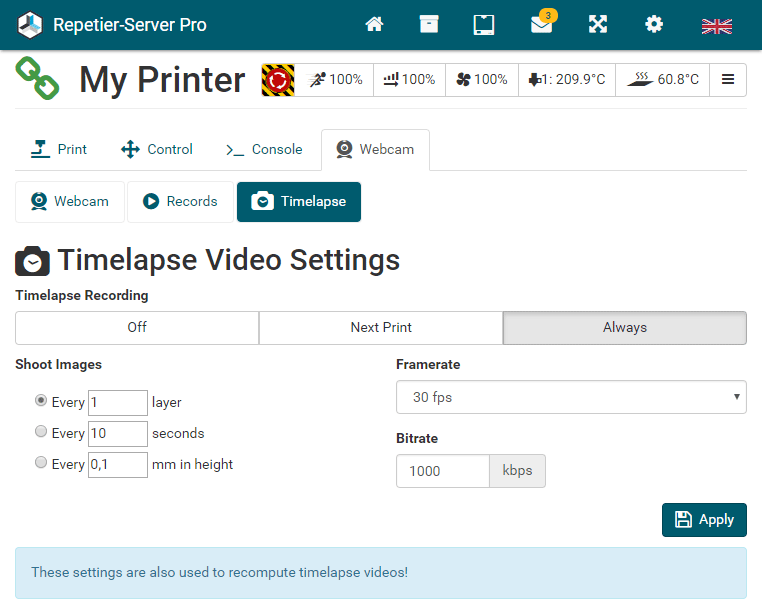
Task: Open the archive box icon in header
Action: [x=429, y=24]
